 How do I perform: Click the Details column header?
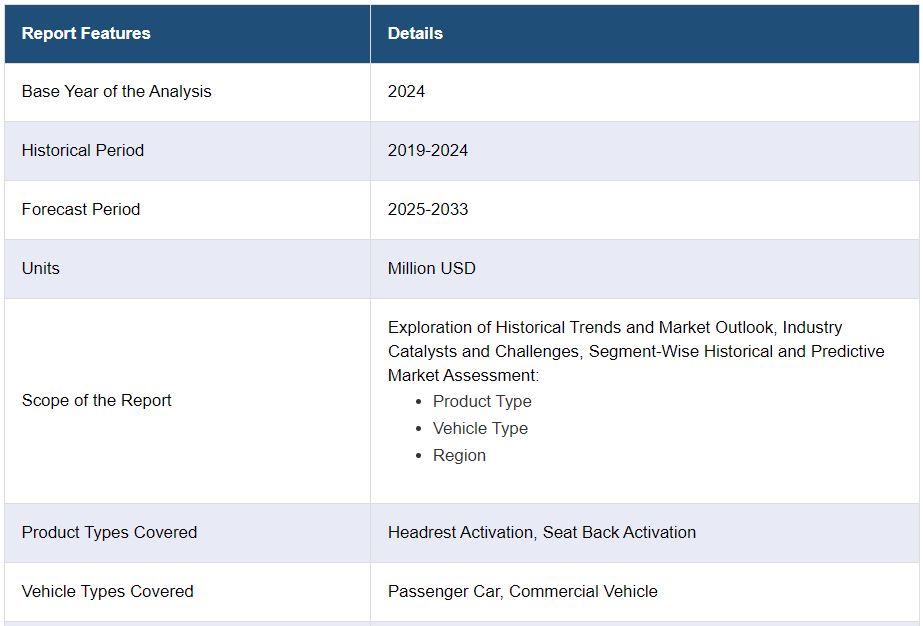click(415, 33)
